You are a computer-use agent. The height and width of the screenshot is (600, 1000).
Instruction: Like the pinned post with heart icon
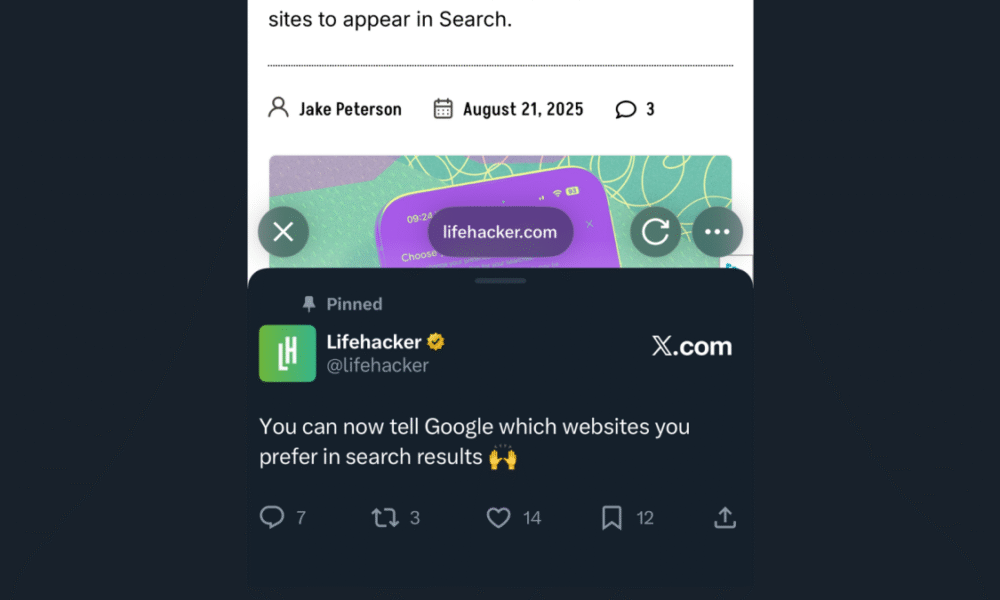tap(498, 517)
